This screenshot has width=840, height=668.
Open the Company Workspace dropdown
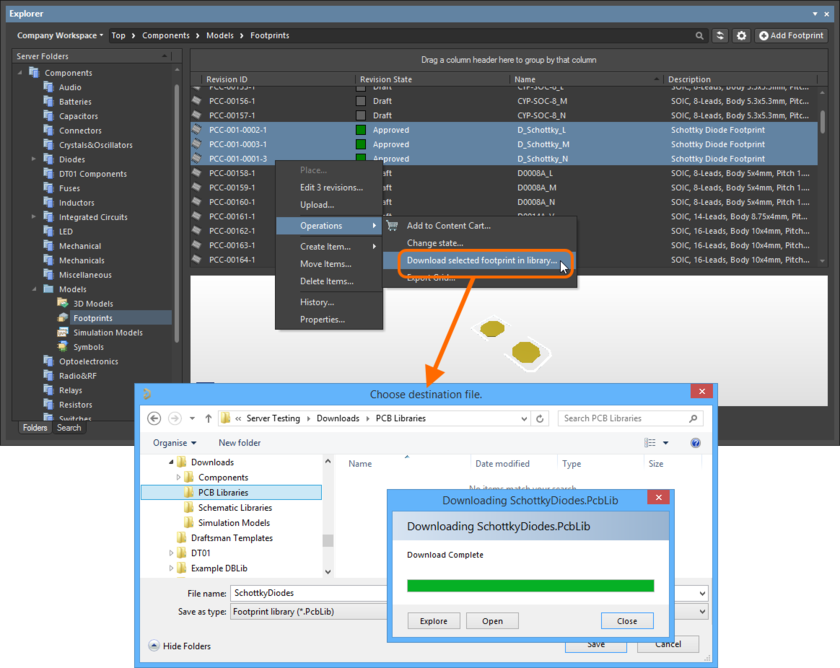point(60,35)
